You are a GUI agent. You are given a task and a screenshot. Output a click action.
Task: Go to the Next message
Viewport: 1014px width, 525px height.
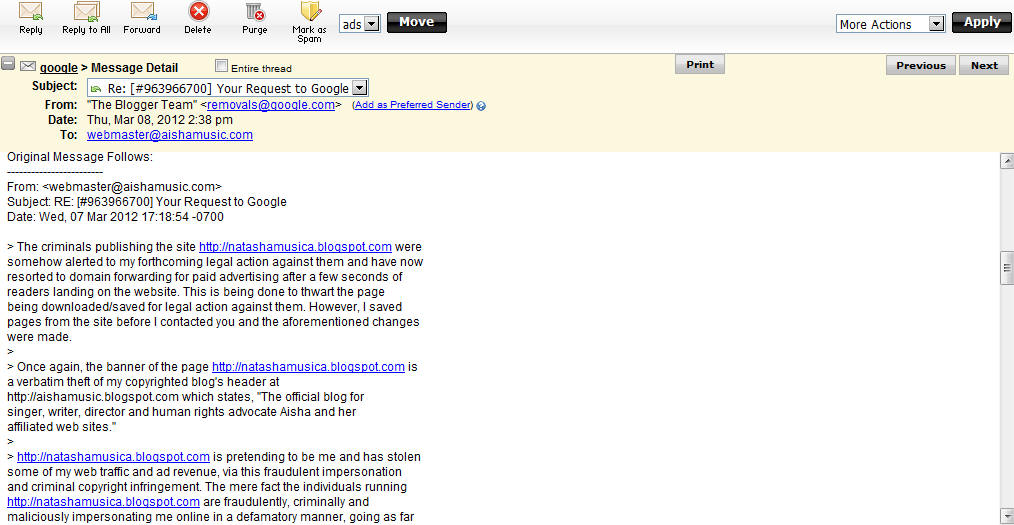coord(984,65)
